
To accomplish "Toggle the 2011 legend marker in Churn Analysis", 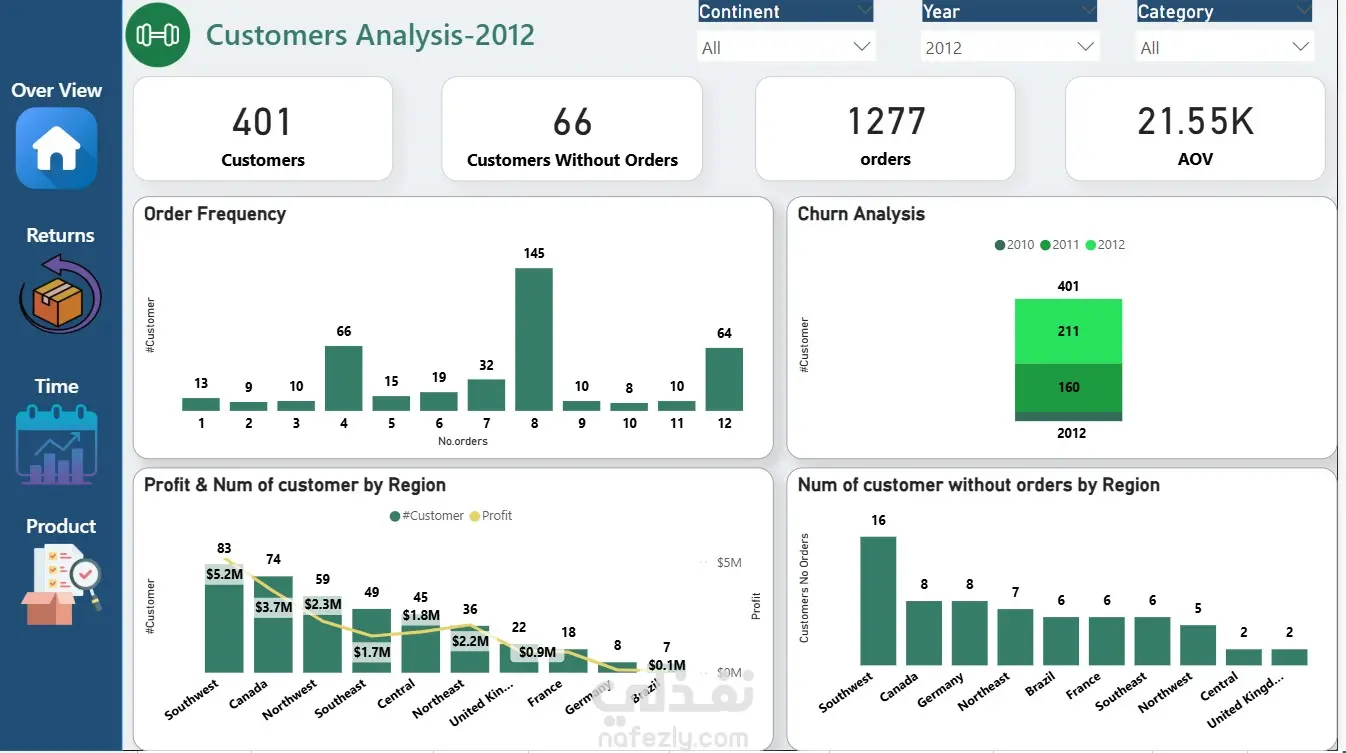I will pos(1045,245).
